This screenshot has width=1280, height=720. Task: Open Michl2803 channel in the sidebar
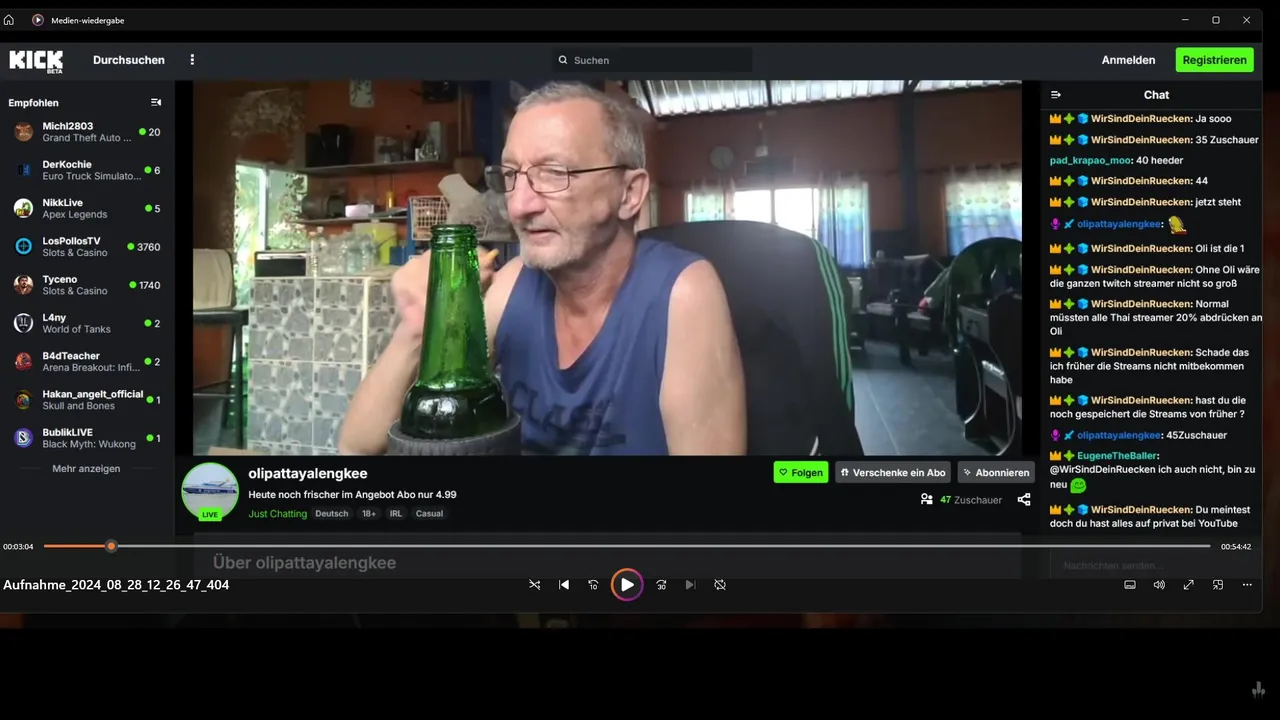87,132
